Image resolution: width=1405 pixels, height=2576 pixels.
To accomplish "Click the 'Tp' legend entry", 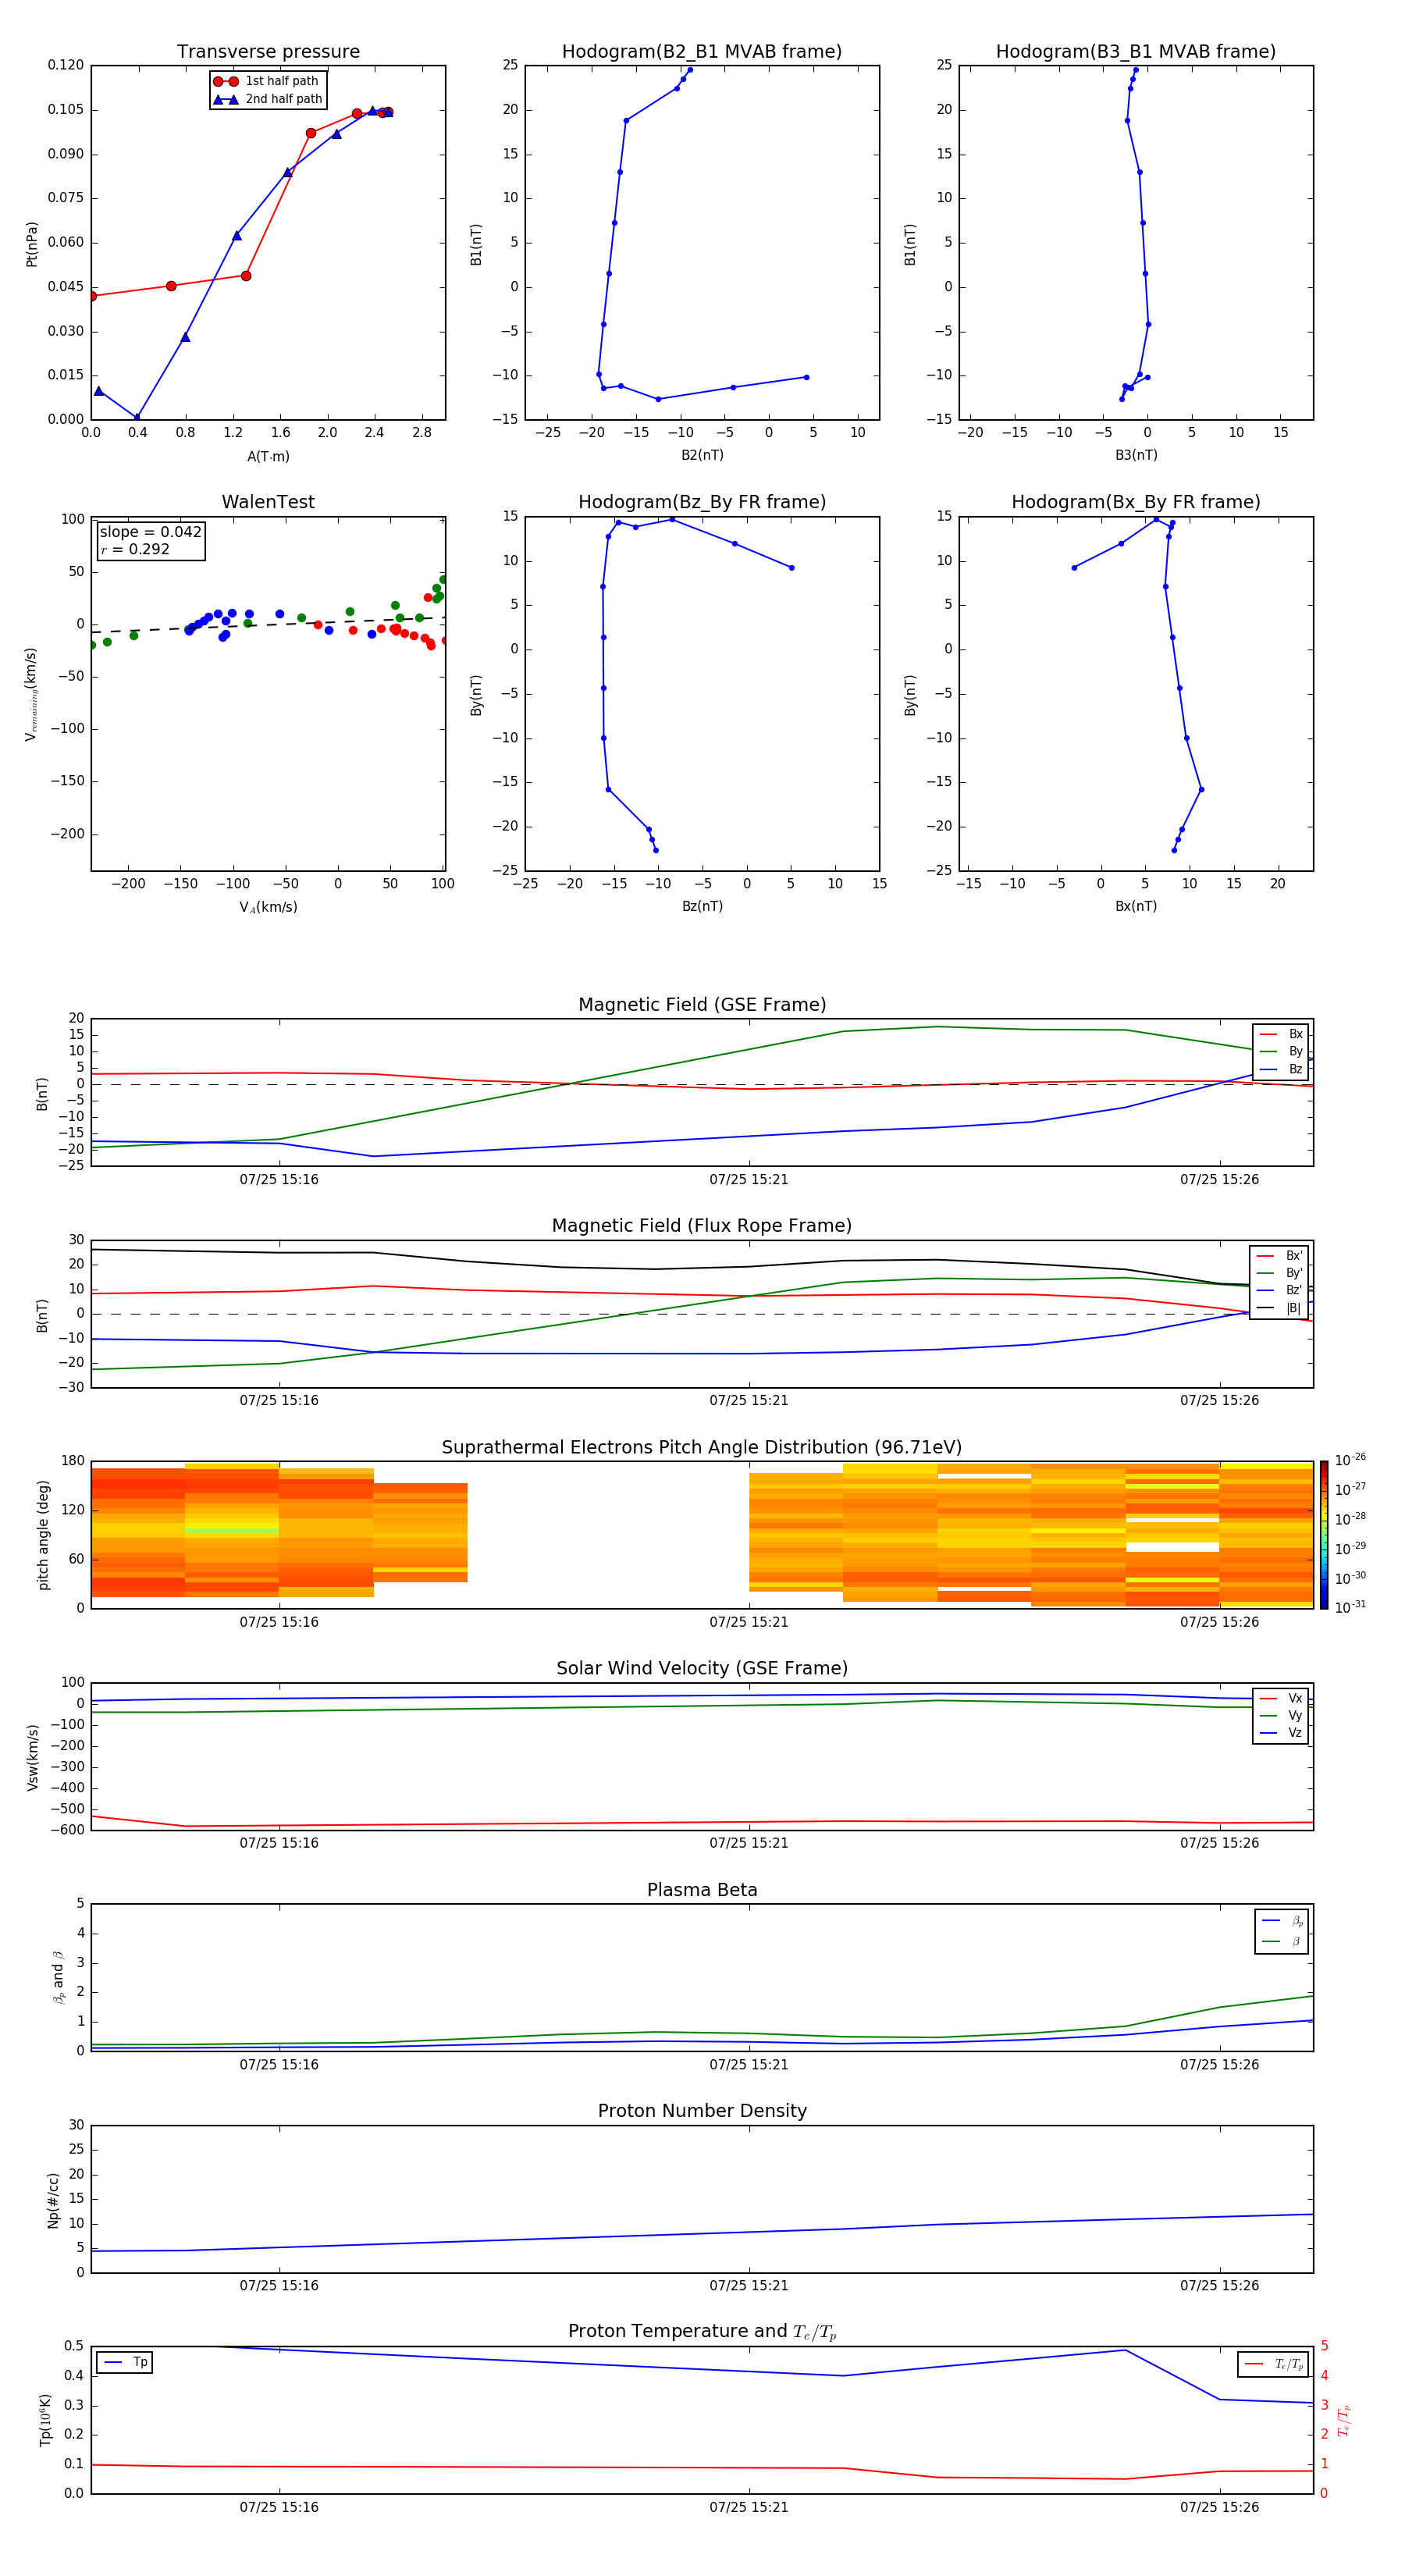I will [x=125, y=2363].
